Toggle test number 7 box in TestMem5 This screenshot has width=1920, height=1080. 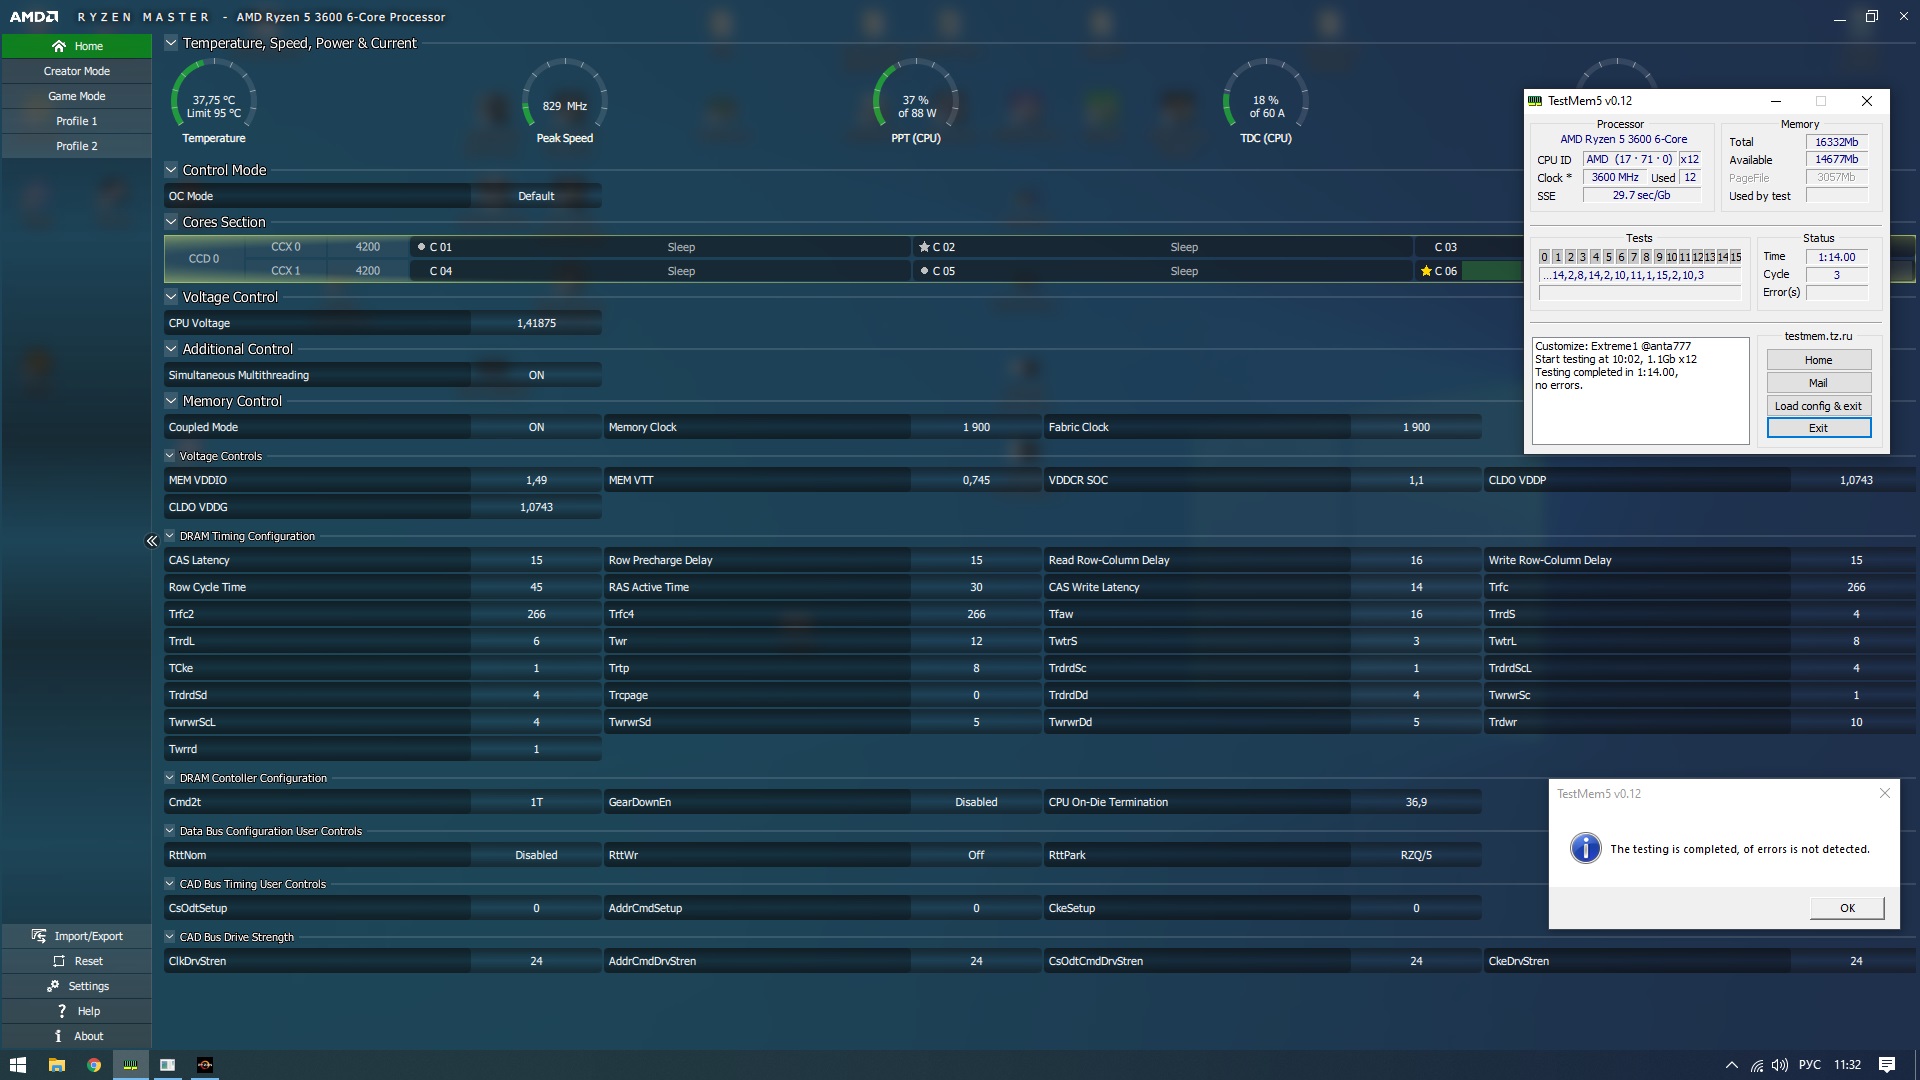[x=1634, y=257]
